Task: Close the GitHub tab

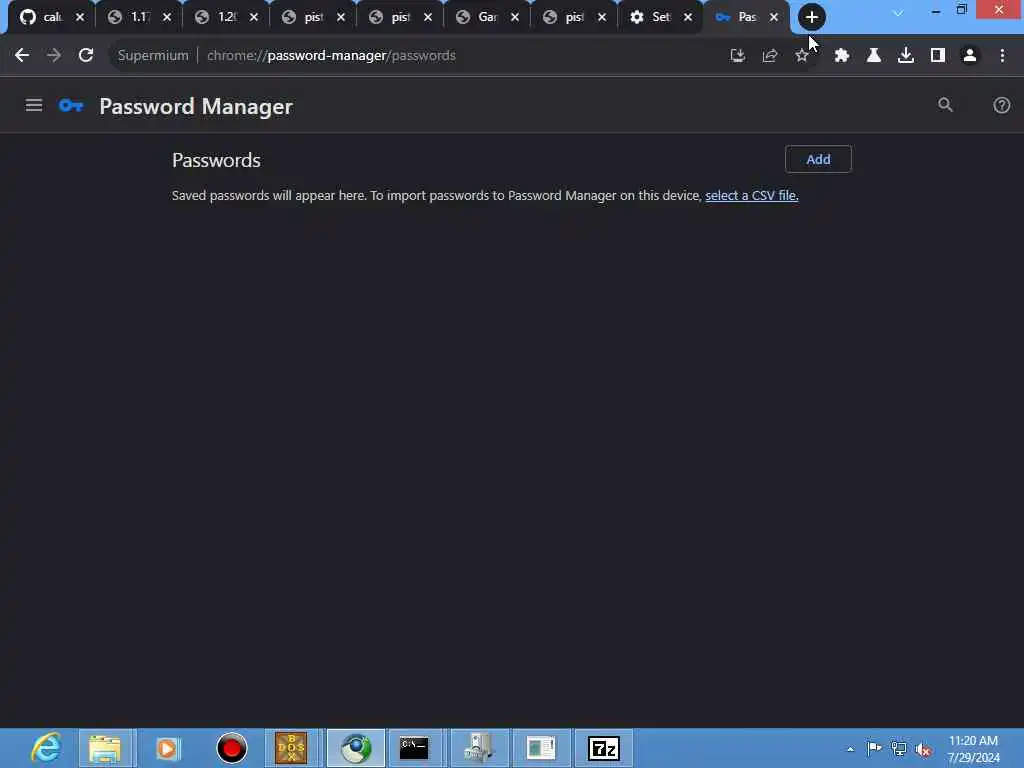Action: point(80,17)
